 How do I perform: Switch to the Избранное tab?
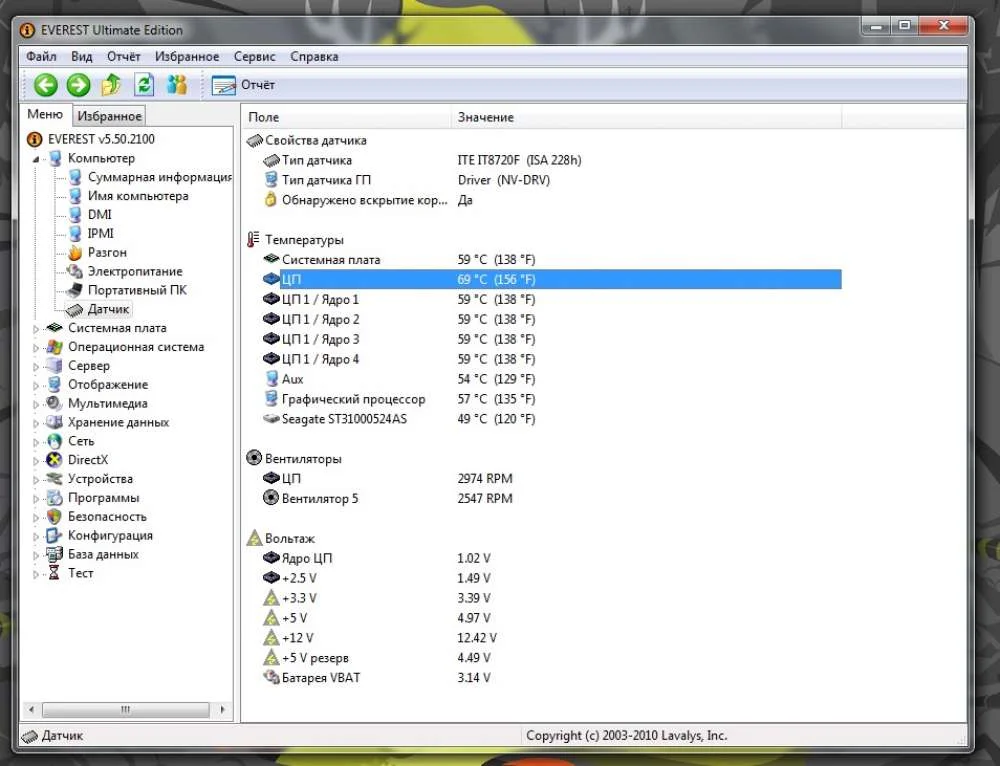click(110, 117)
